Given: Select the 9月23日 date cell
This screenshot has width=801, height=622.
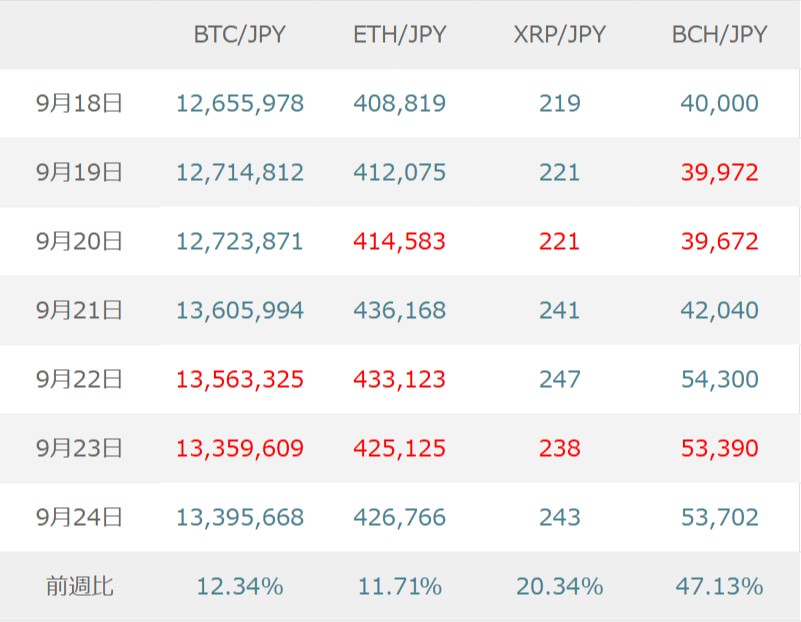Looking at the screenshot, I should click(x=79, y=448).
